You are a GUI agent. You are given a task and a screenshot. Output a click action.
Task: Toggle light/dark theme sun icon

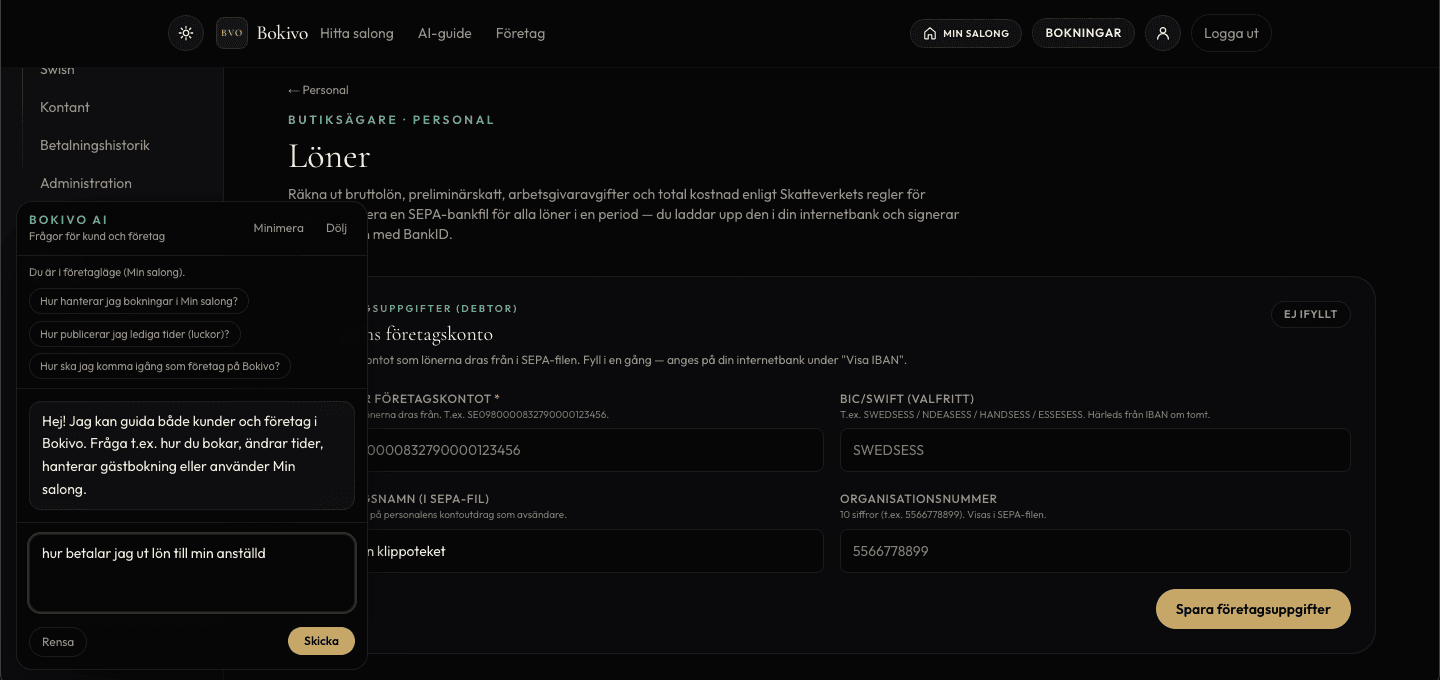pos(185,33)
